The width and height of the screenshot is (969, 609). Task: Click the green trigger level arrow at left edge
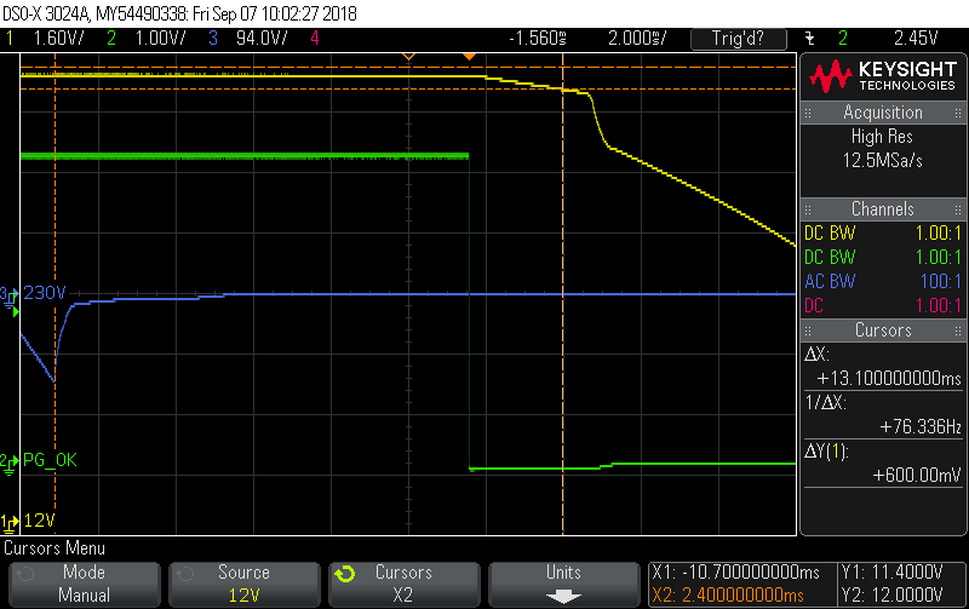(16, 312)
